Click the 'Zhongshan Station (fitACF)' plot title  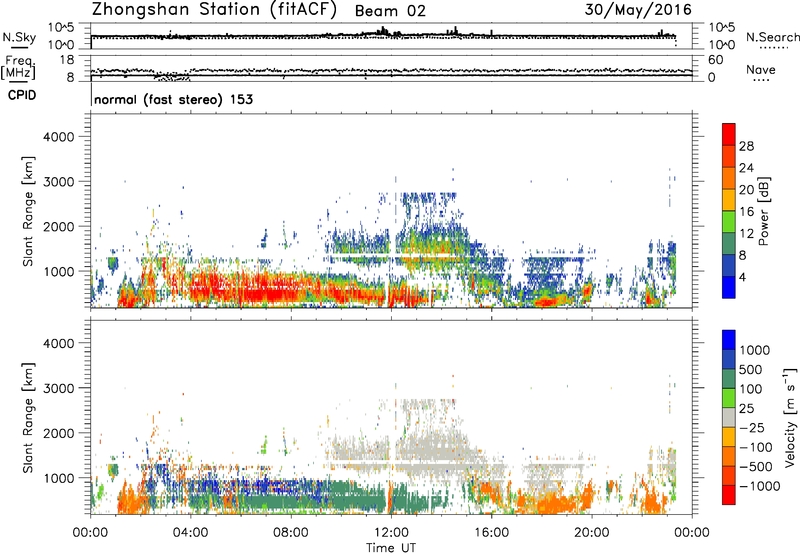pos(214,10)
